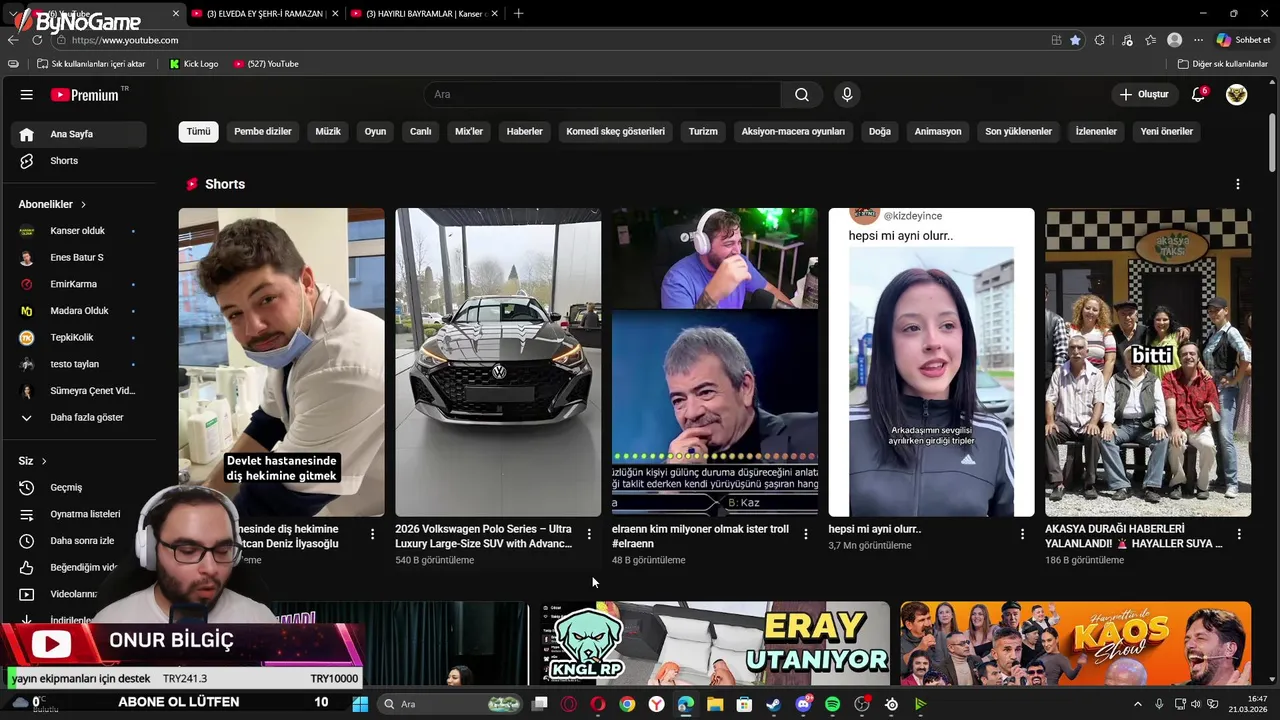
Task: Open the EmirKarma subscription
Action: (78, 284)
